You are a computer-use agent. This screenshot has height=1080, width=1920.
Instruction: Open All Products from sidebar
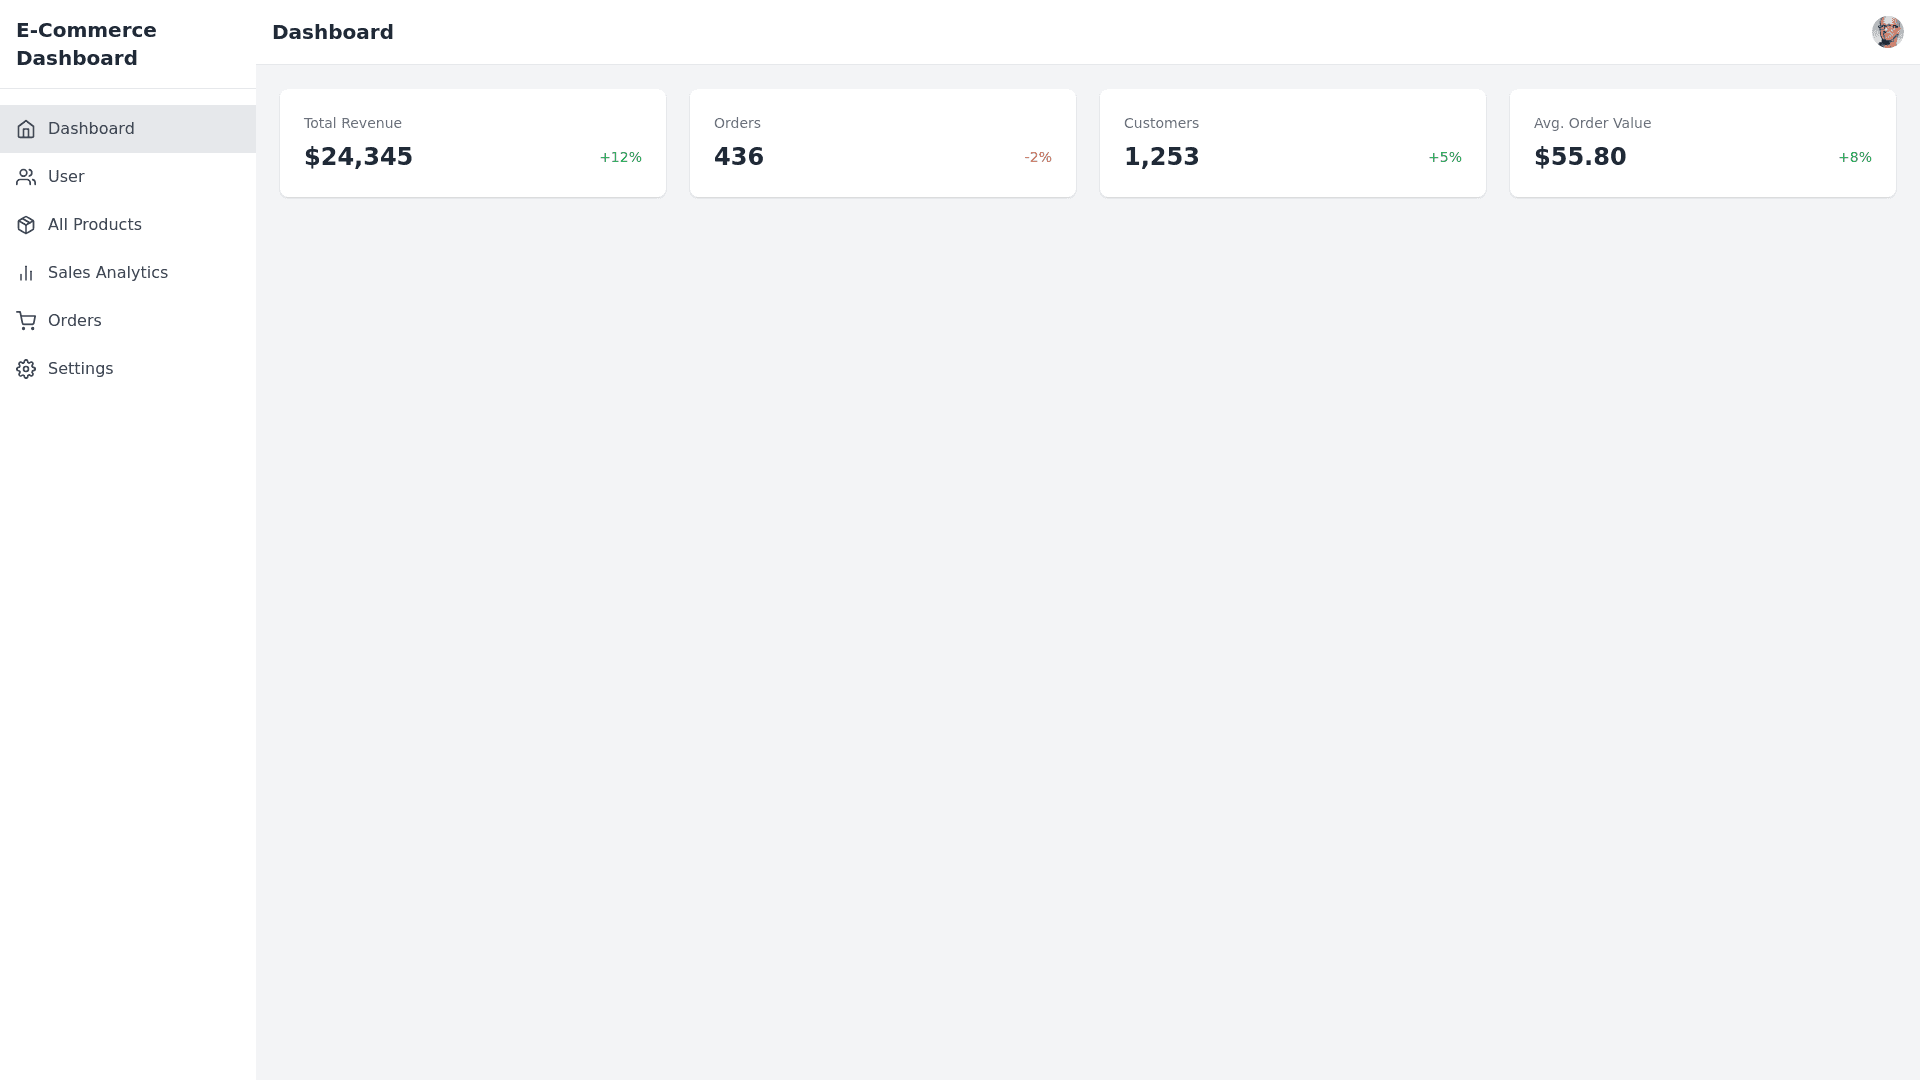tap(95, 225)
